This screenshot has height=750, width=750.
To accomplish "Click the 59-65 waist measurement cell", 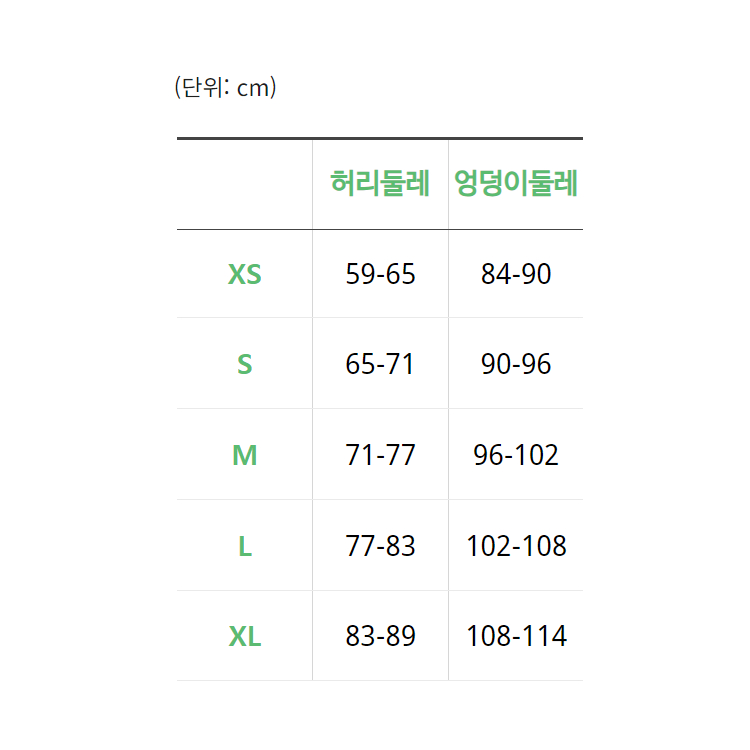I will [380, 274].
